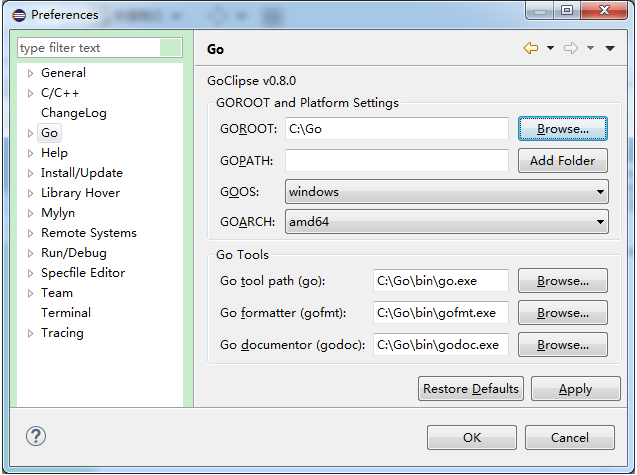This screenshot has width=637, height=475.
Task: Browse for the gofmt formatter path
Action: click(x=563, y=313)
